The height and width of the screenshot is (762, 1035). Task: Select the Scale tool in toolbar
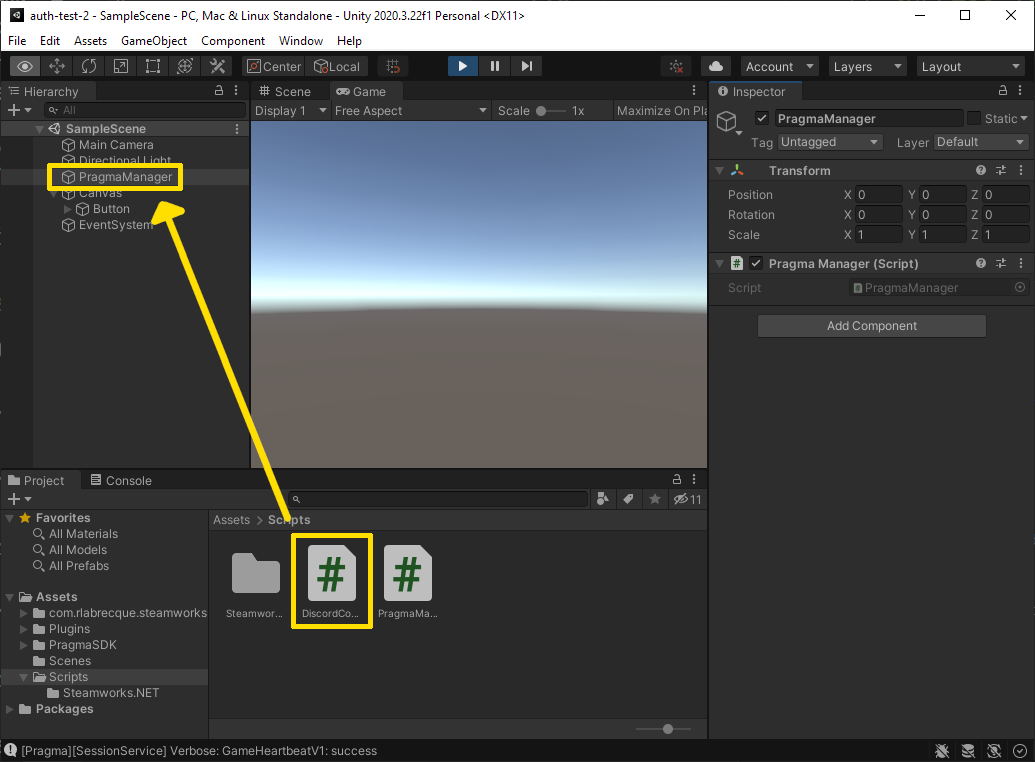tap(121, 66)
